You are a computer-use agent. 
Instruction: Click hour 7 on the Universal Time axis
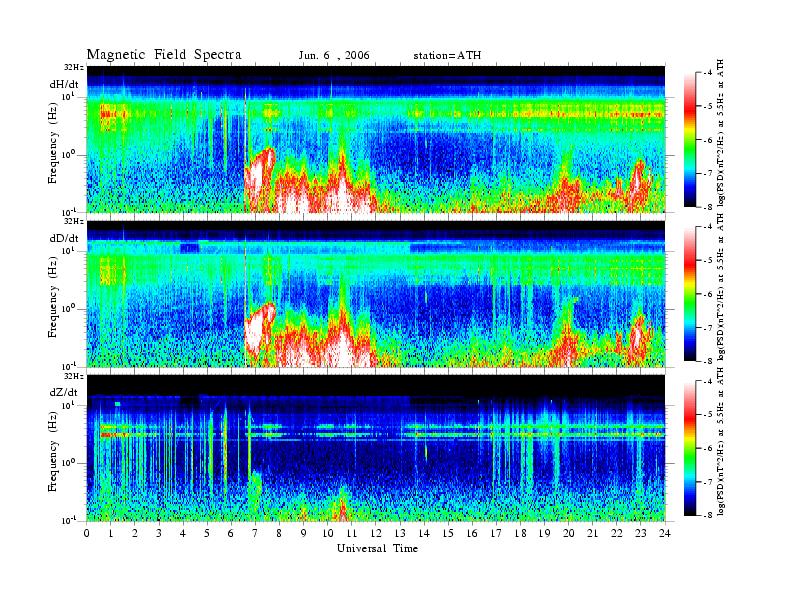click(256, 533)
